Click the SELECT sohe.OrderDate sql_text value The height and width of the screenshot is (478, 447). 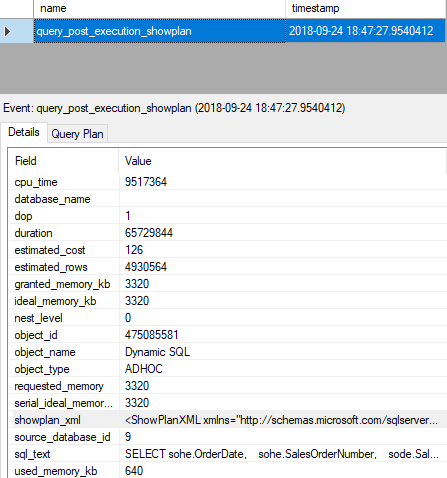coord(282,454)
